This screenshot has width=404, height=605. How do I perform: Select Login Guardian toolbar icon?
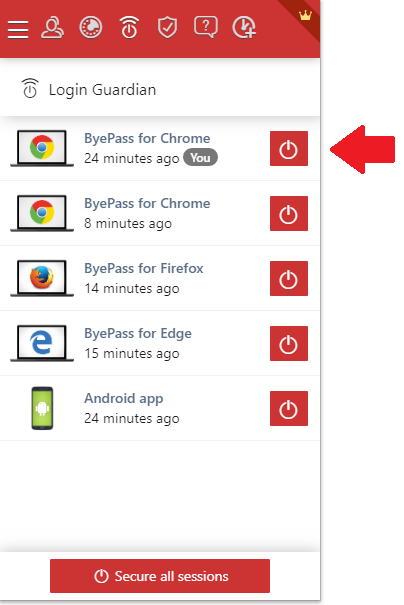(129, 28)
